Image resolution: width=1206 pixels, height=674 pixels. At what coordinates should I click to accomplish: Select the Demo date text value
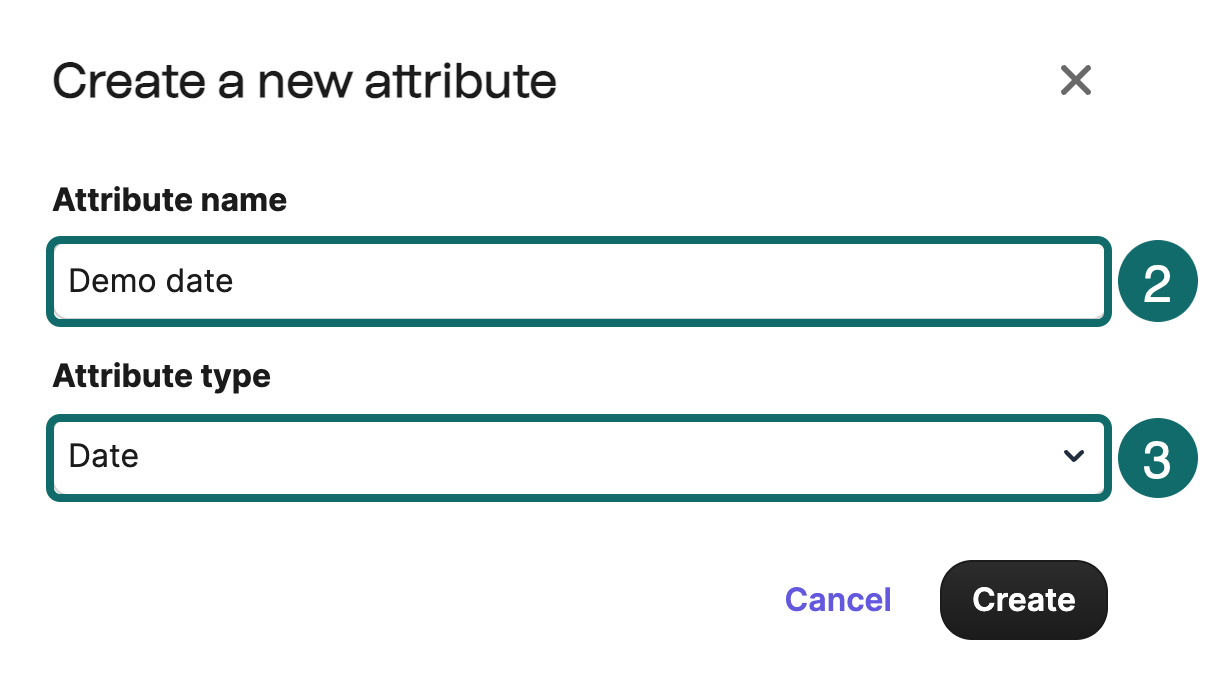point(149,281)
